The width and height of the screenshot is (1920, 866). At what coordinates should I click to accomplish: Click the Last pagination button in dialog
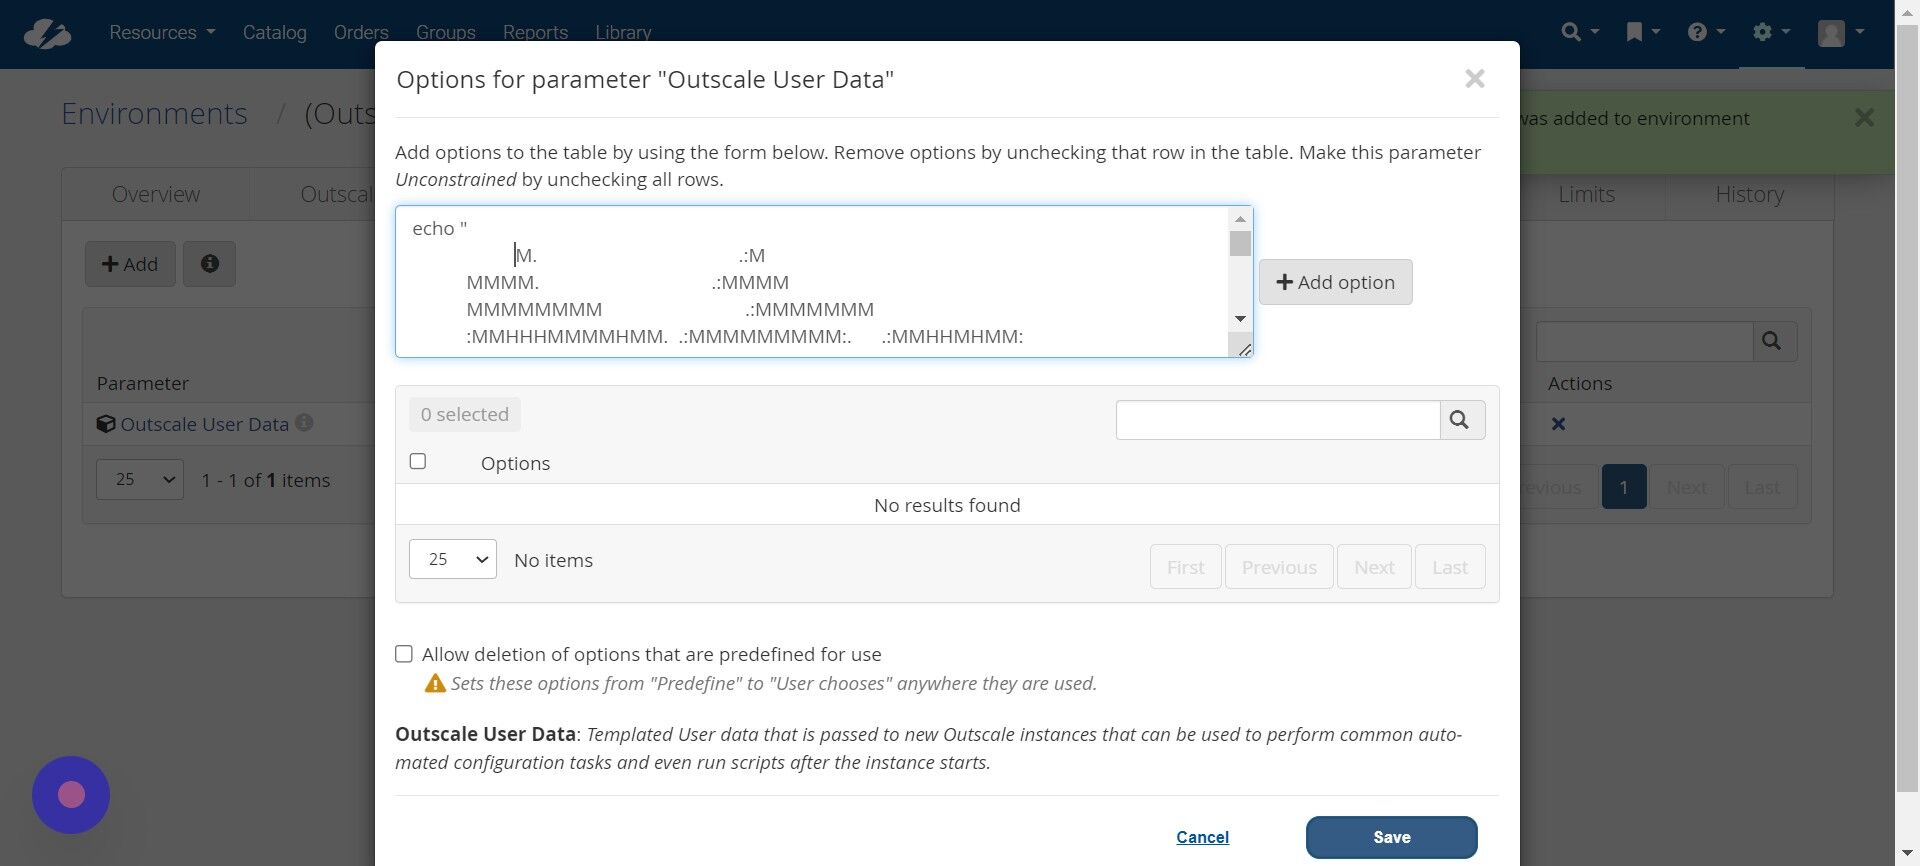[1450, 567]
